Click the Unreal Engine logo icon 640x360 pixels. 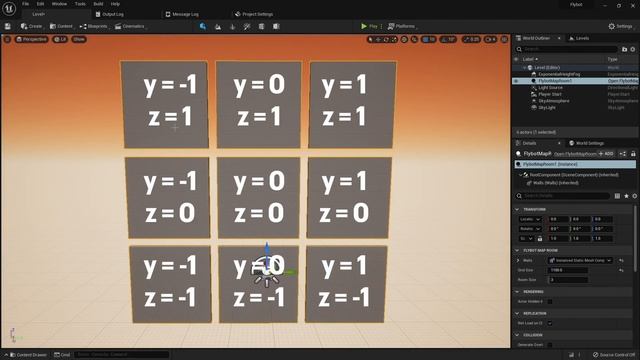9,8
